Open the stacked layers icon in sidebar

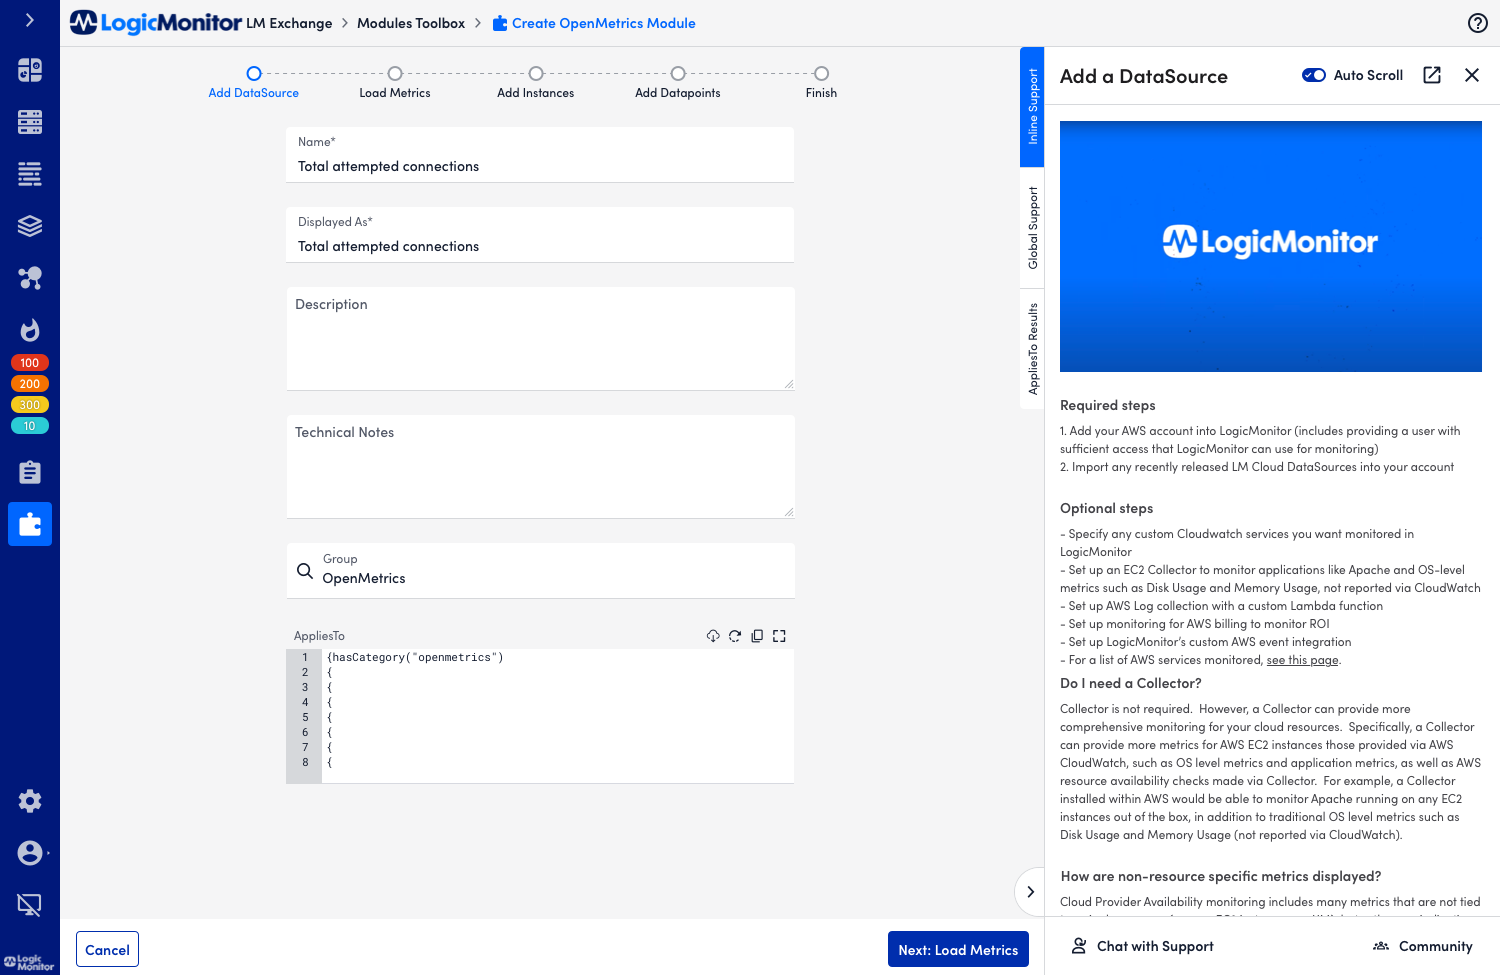30,226
